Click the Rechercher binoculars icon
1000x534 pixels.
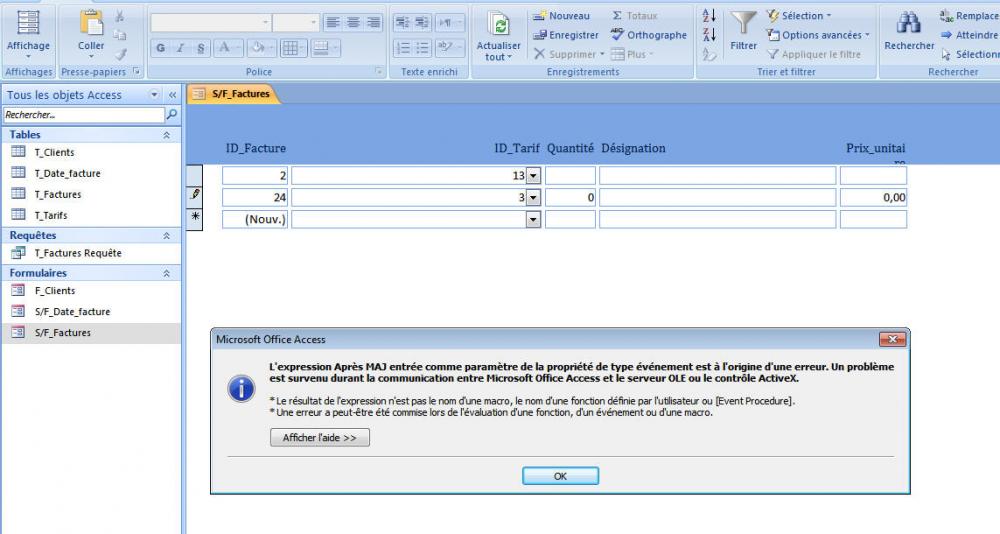(x=909, y=23)
